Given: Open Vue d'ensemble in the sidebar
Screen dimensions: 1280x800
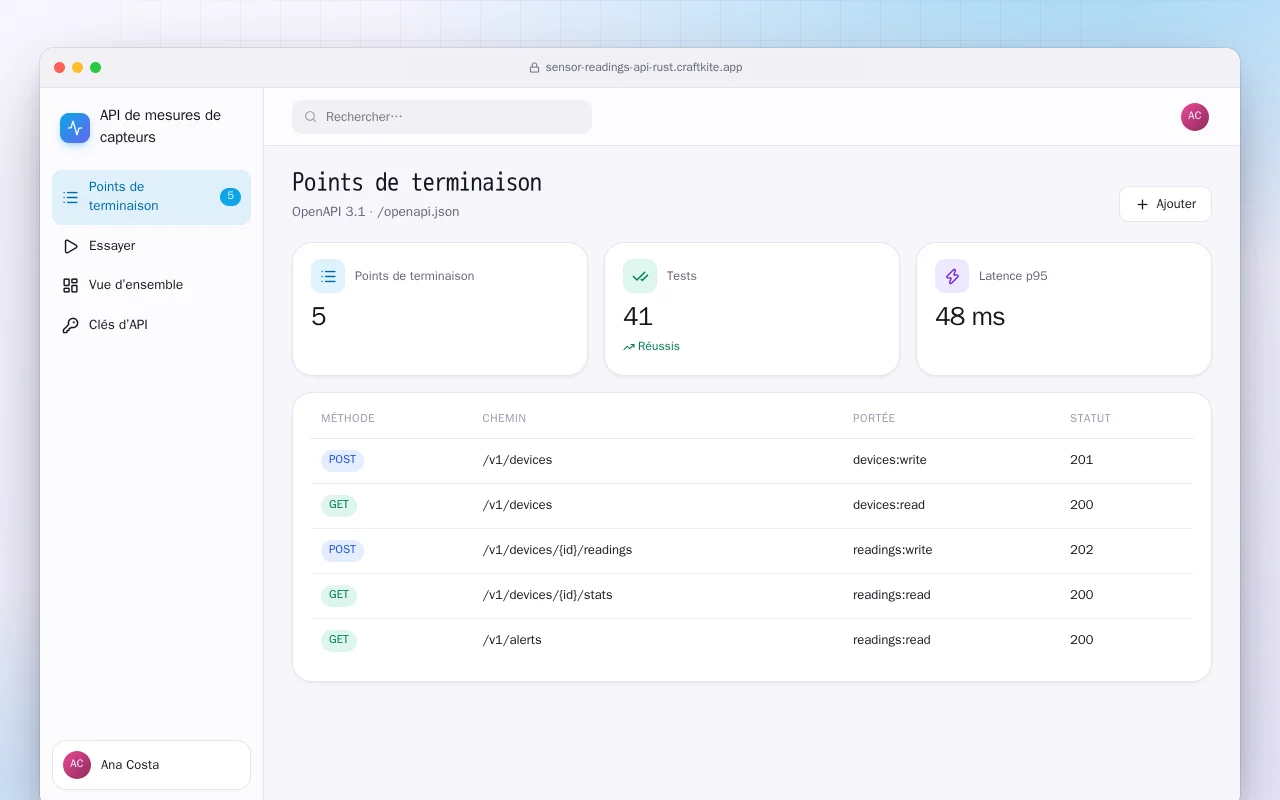Looking at the screenshot, I should click(151, 285).
